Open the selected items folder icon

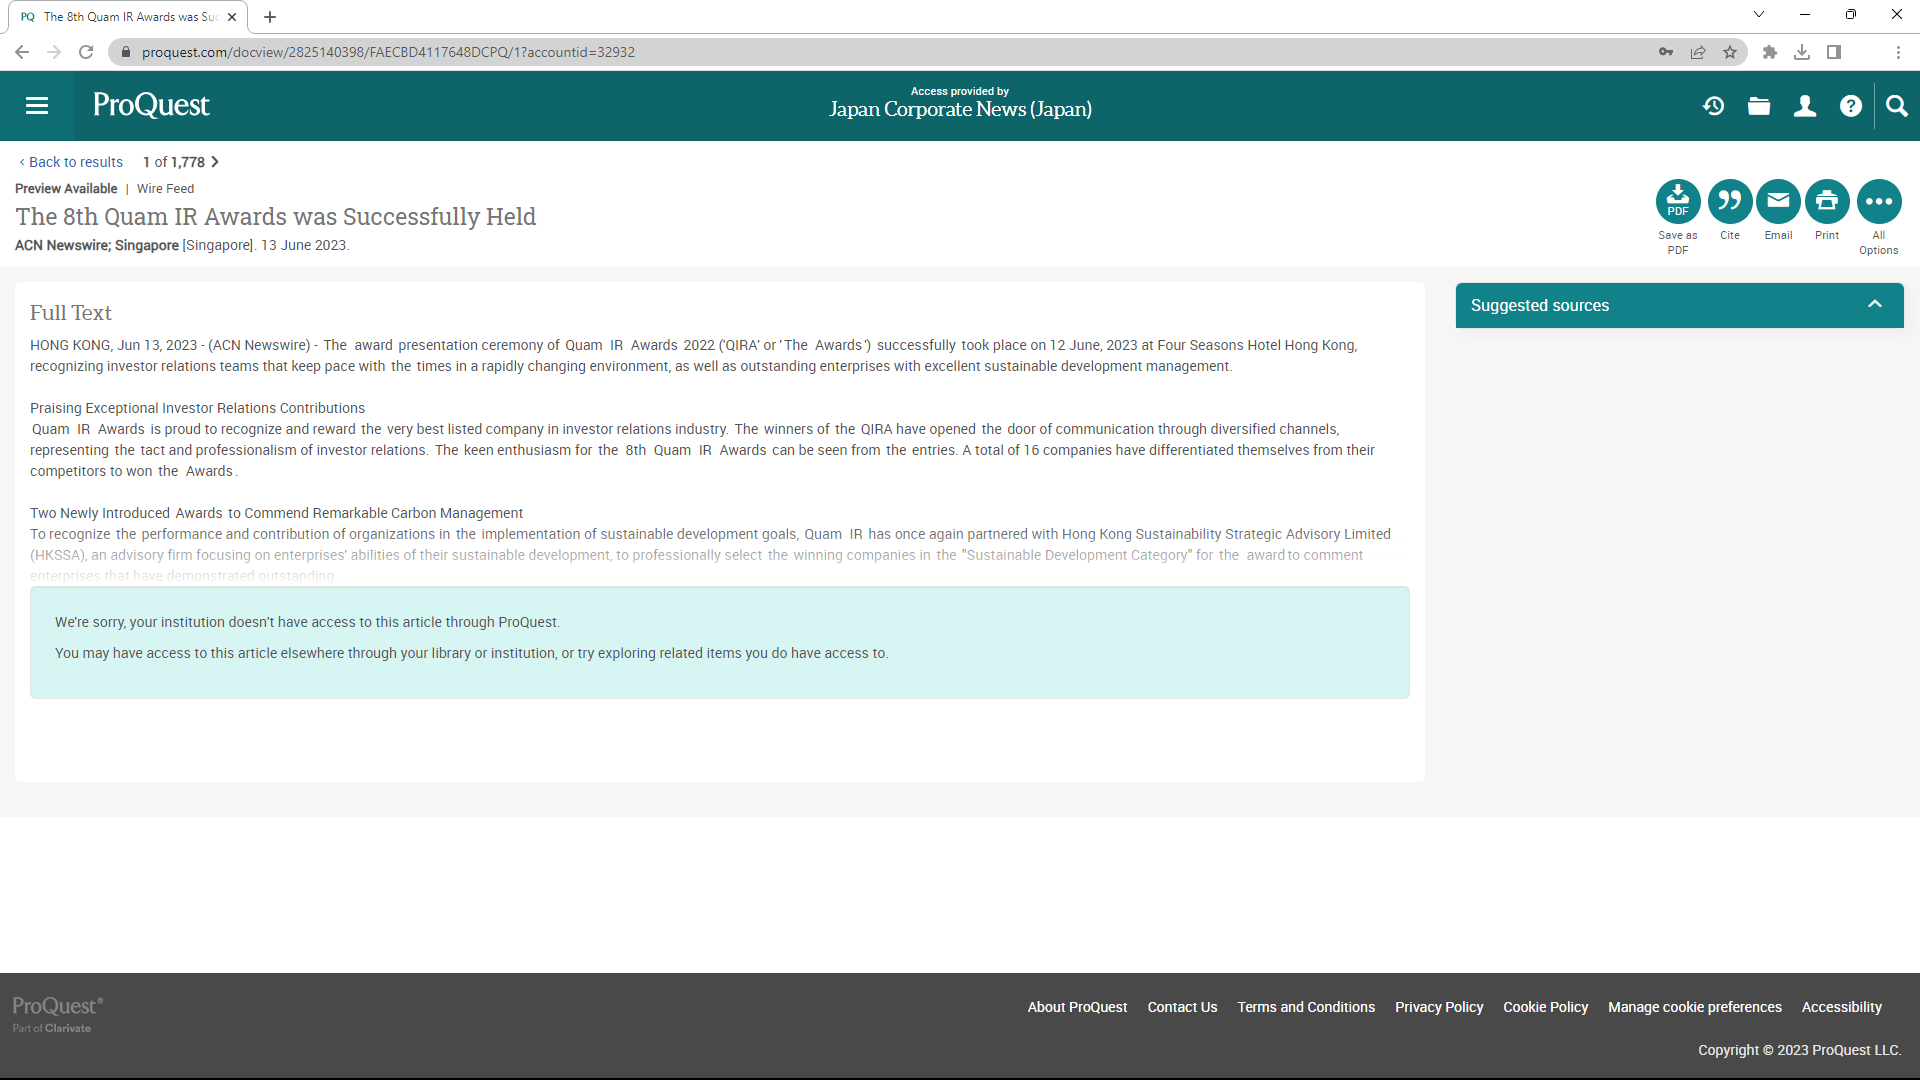1759,106
